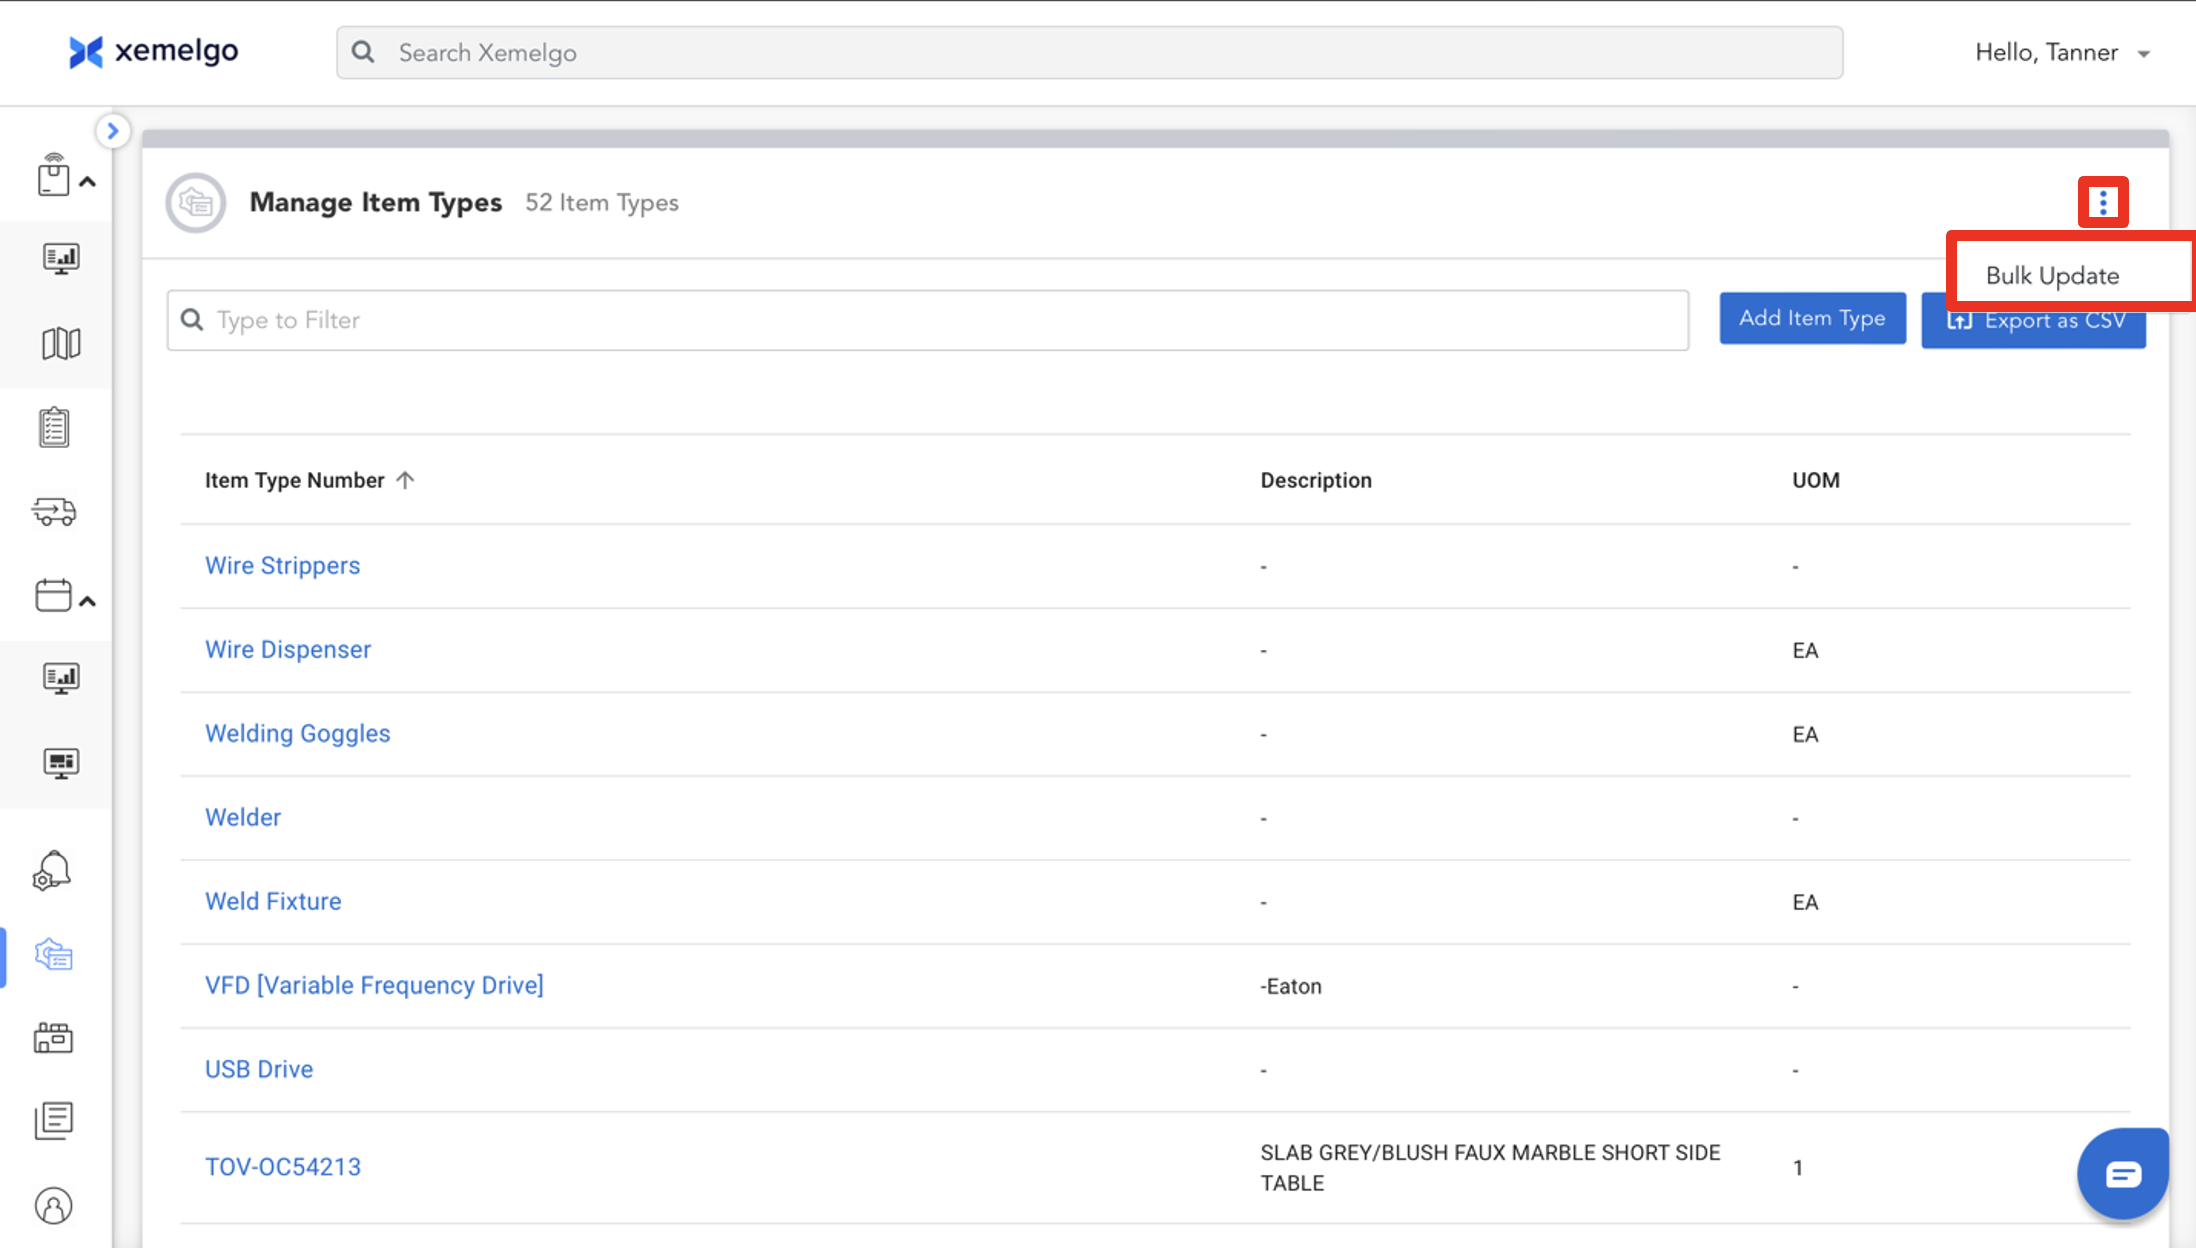
Task: Click the xemelgo logo
Action: pos(154,52)
